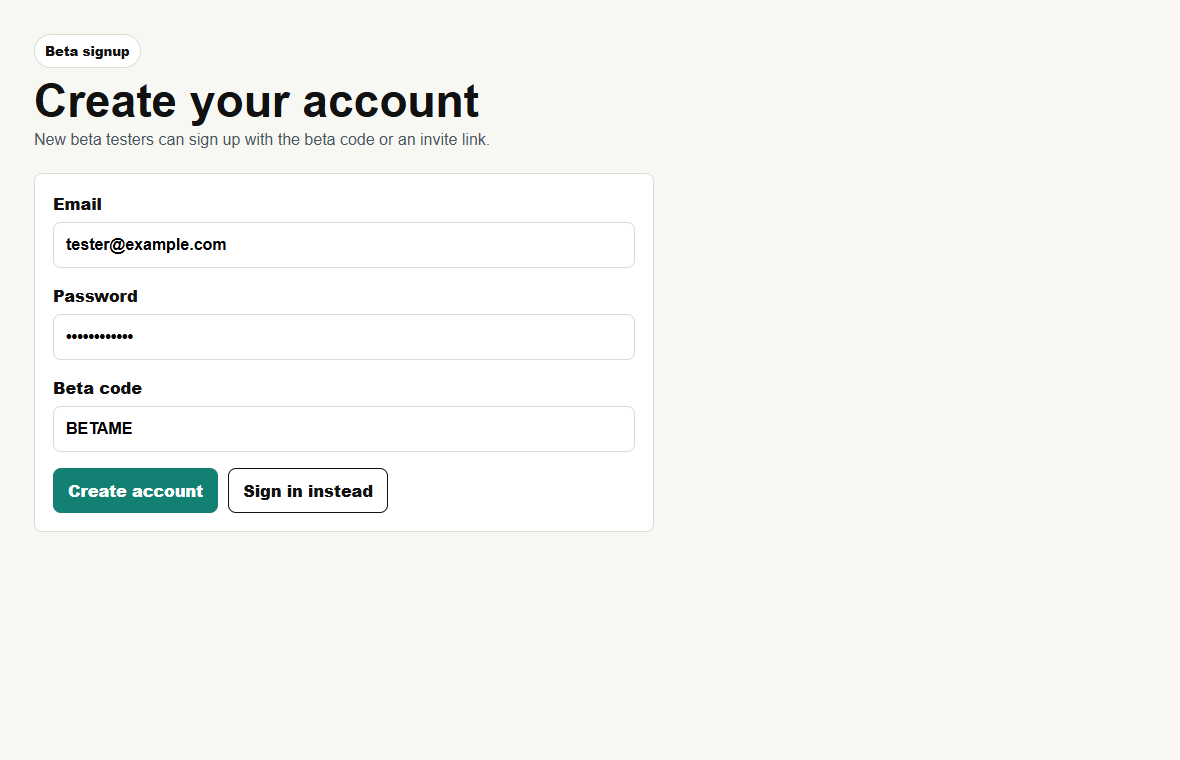The height and width of the screenshot is (760, 1180).
Task: Choose Sign in instead
Action: click(308, 491)
